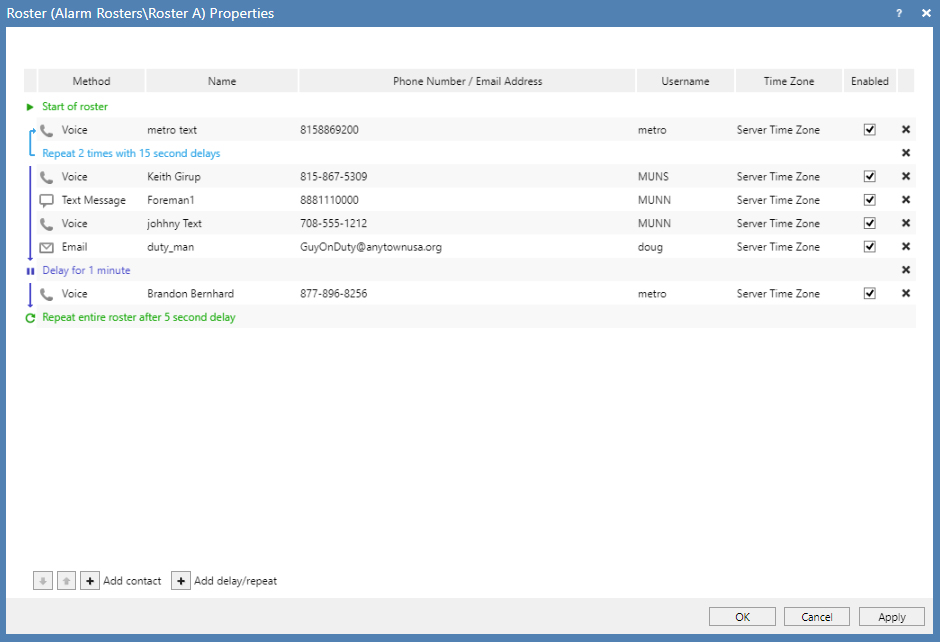Click the pause icon beside Delay for 1 minute
940x642 pixels.
pos(30,271)
